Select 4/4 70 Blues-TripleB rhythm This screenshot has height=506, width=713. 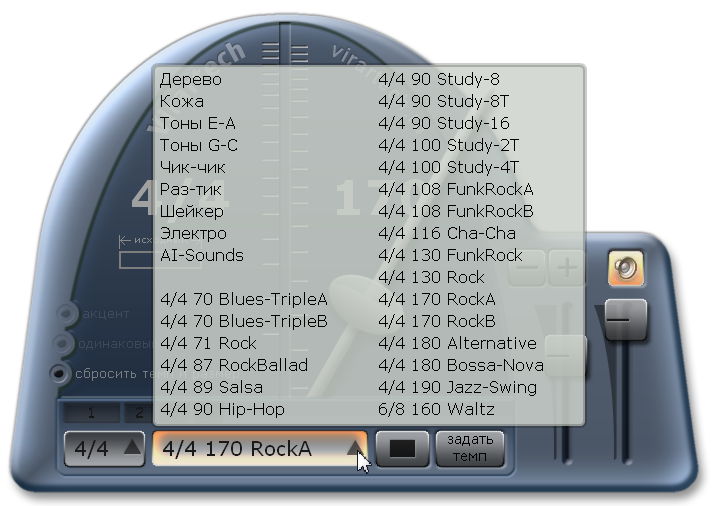(244, 321)
